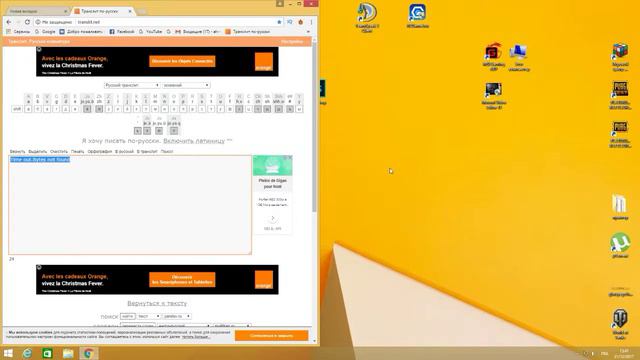
Task: Open the текст search type dropdown
Action: pos(149,316)
